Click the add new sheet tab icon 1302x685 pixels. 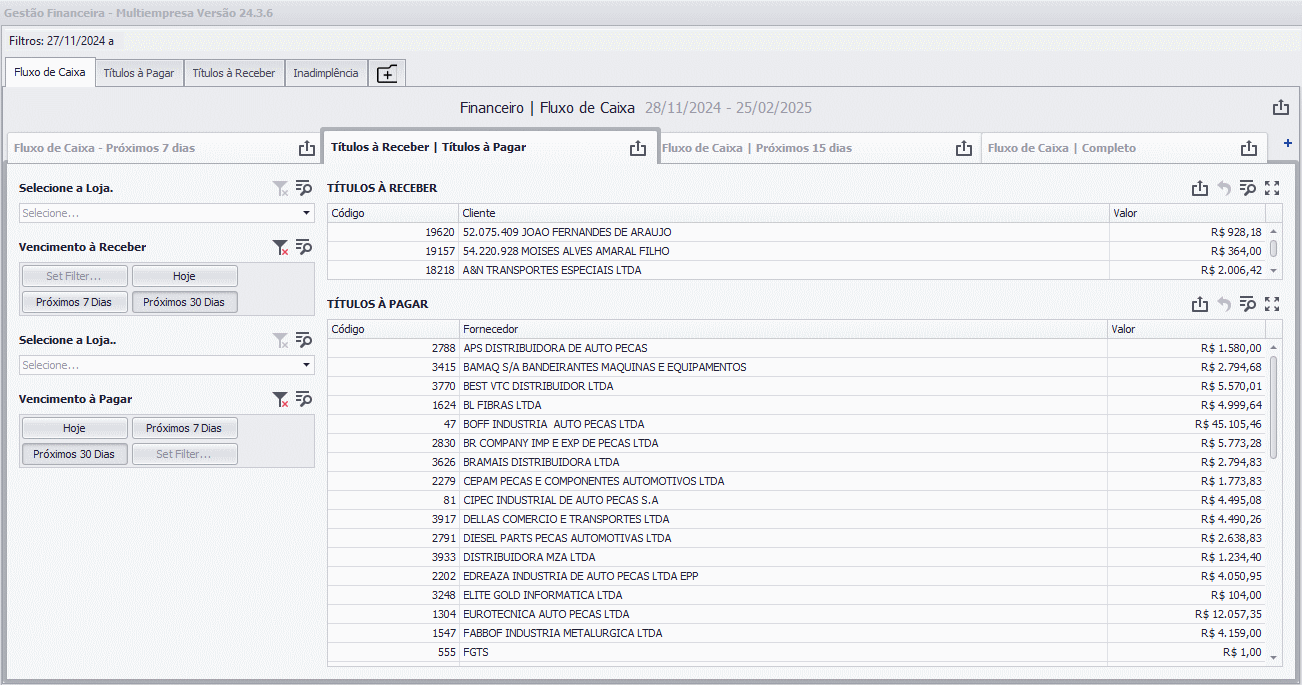click(387, 73)
